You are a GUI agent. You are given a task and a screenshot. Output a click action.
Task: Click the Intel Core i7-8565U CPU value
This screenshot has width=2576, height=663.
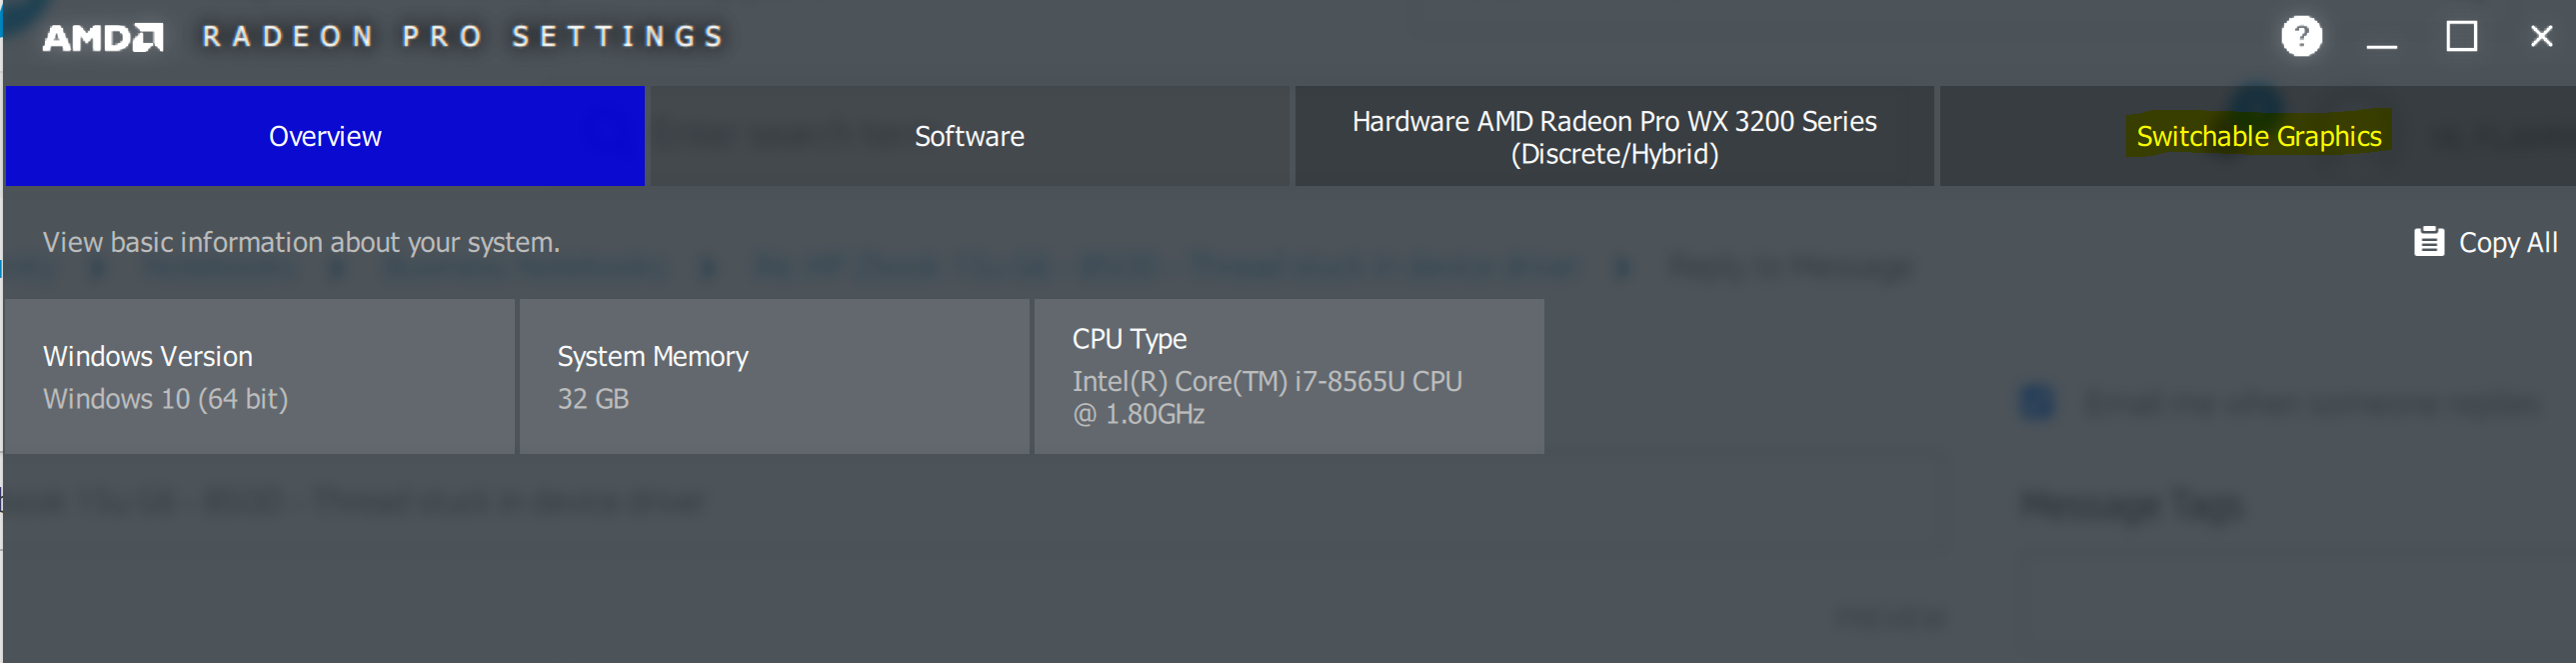point(1266,397)
